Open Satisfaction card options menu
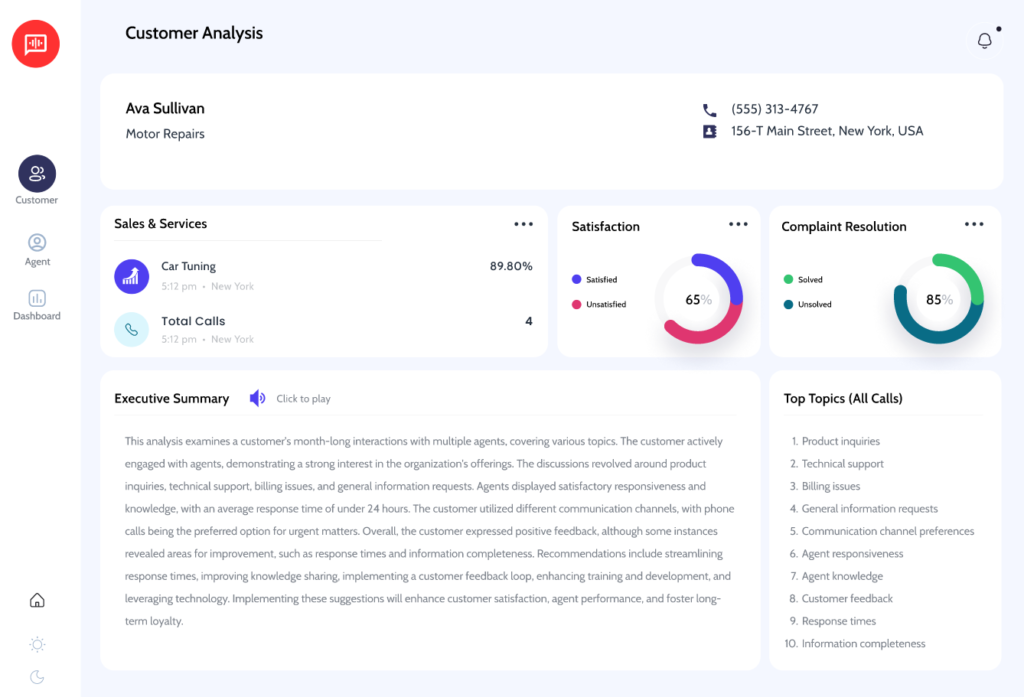 pyautogui.click(x=738, y=224)
